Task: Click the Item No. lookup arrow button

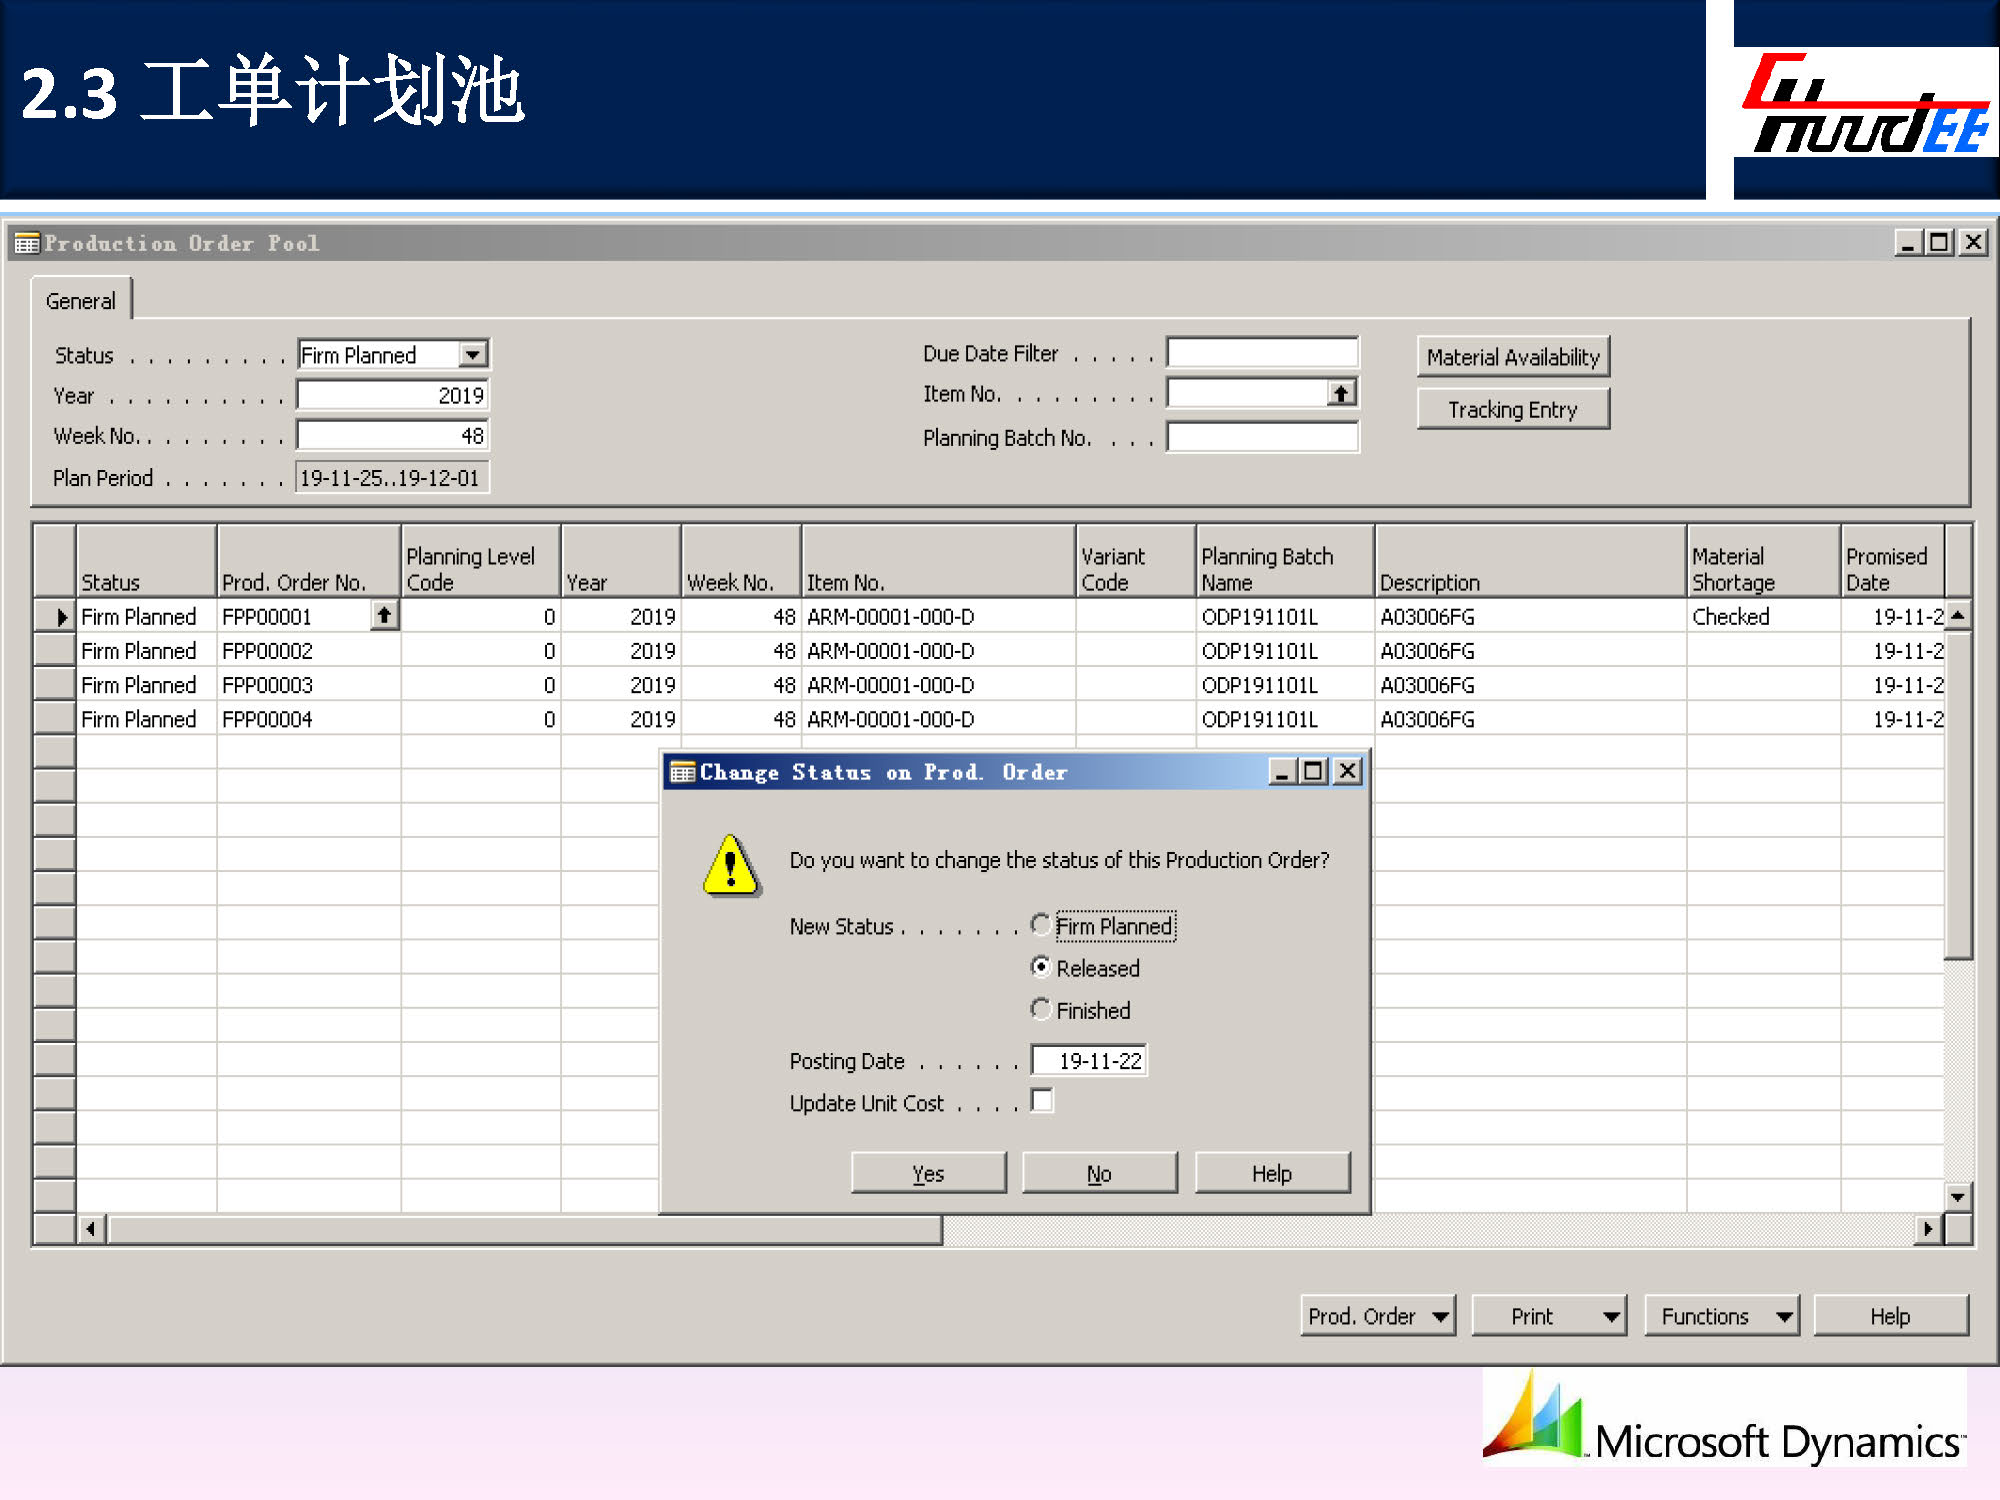Action: (1341, 394)
